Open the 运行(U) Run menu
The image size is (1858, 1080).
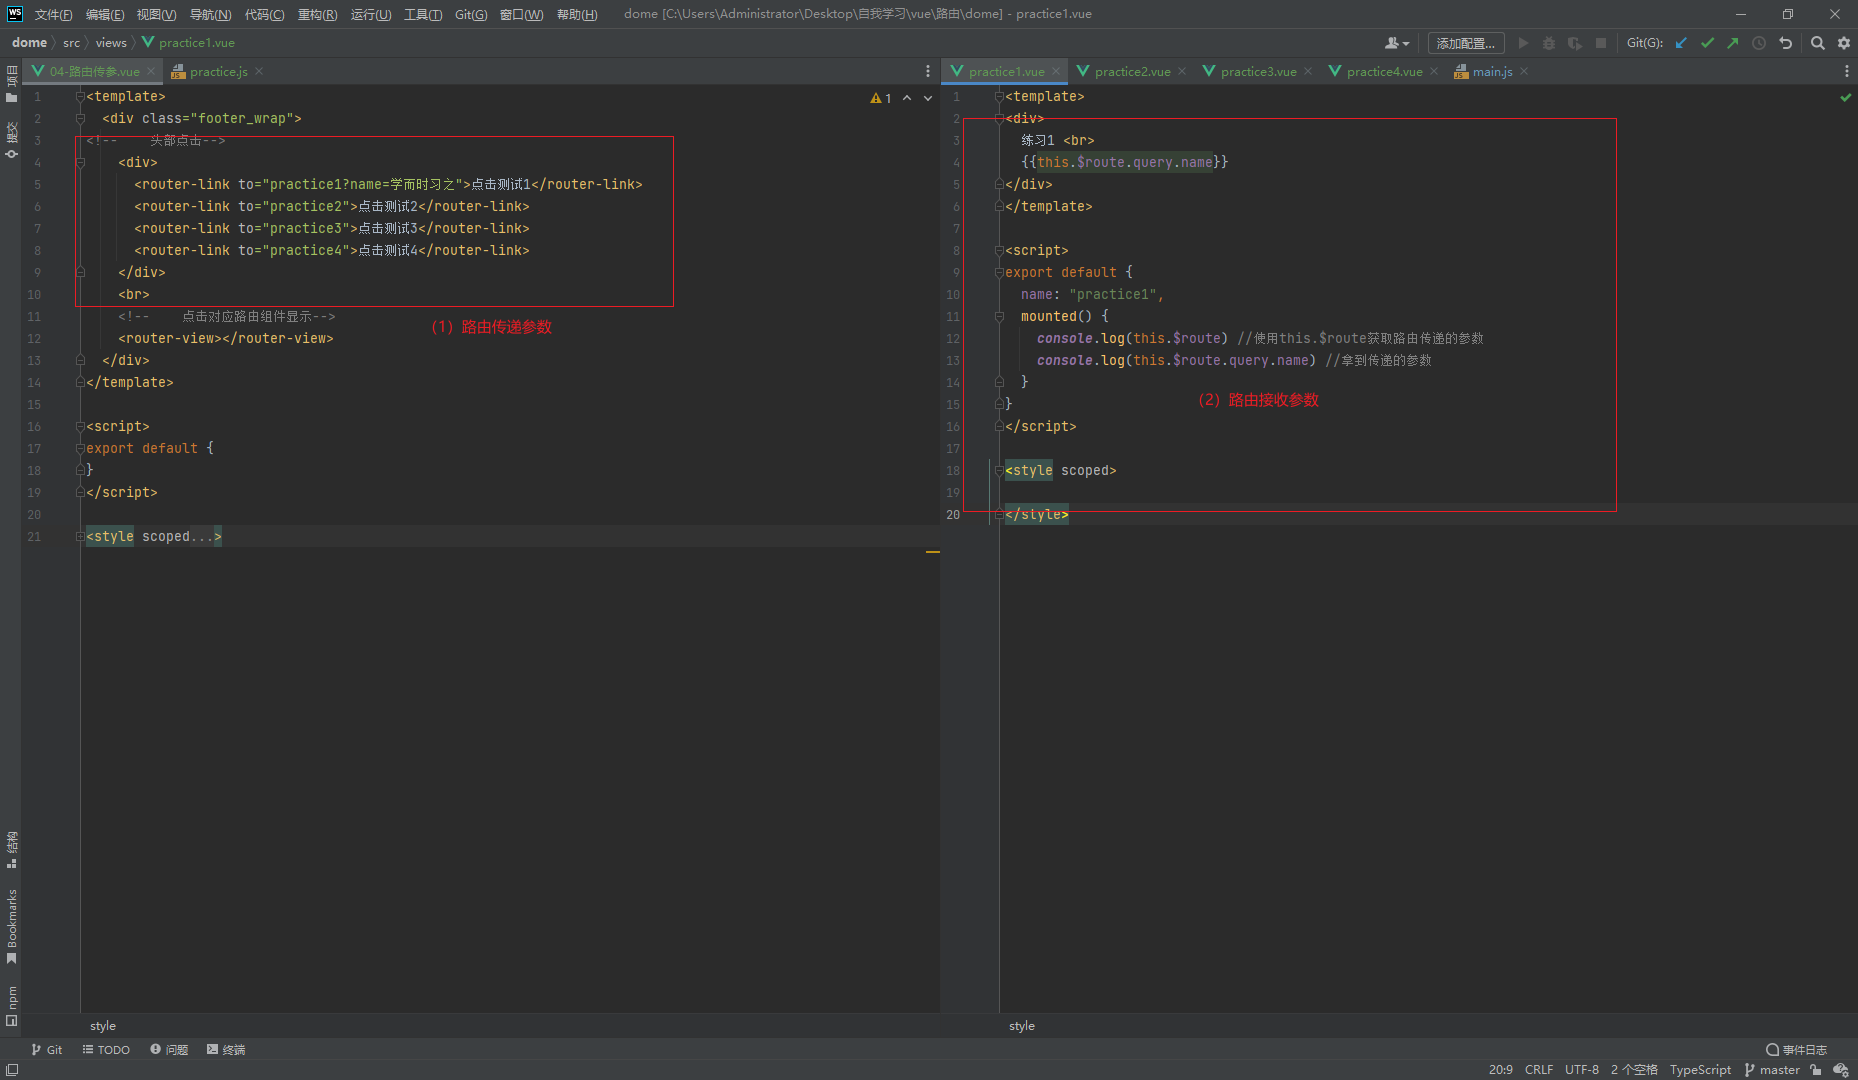click(370, 14)
